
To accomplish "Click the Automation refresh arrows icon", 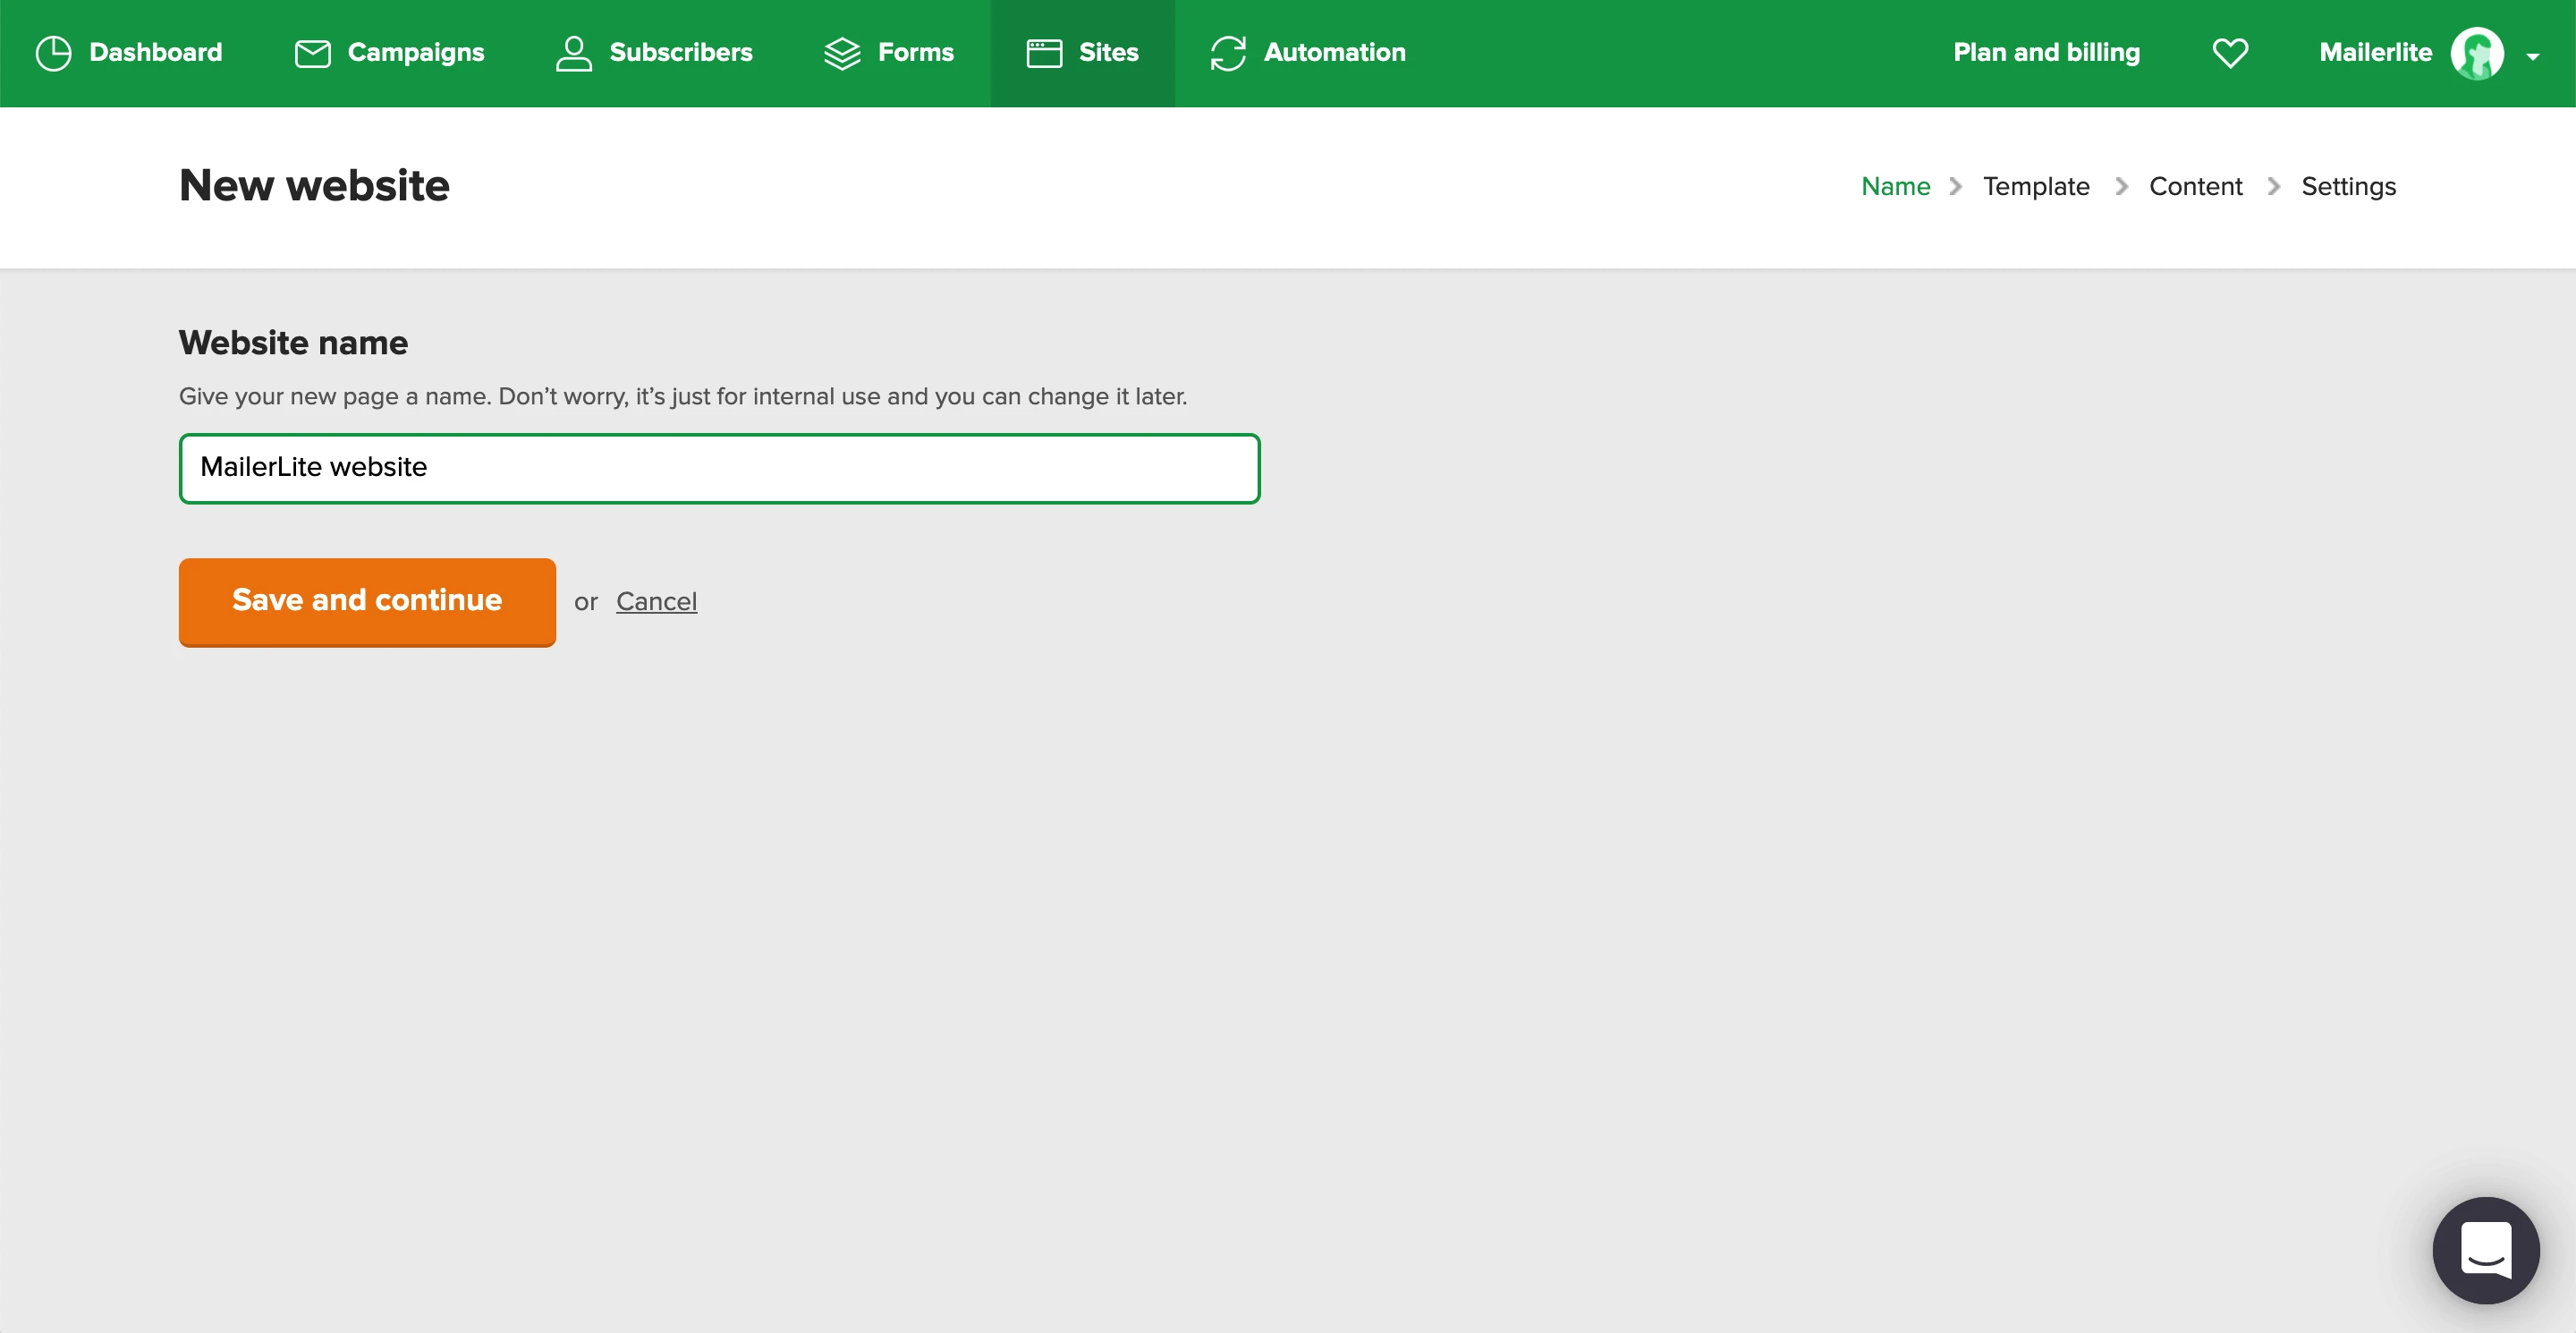I will [1228, 53].
